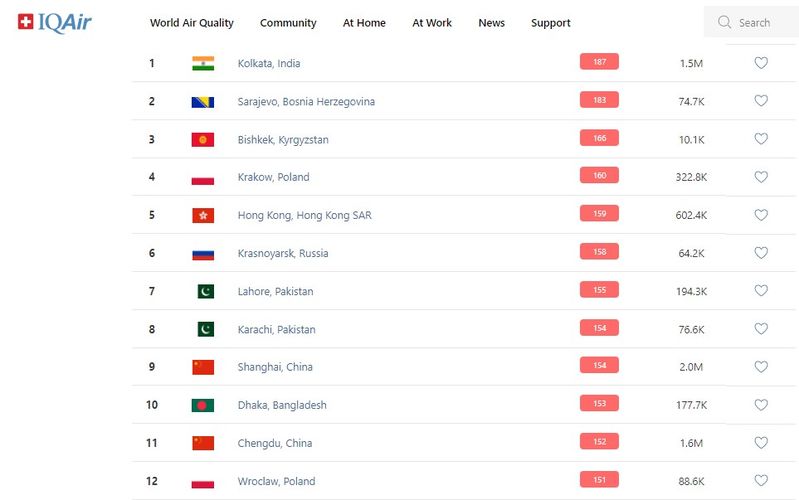Expand the At Work menu
The image size is (799, 500).
[432, 23]
